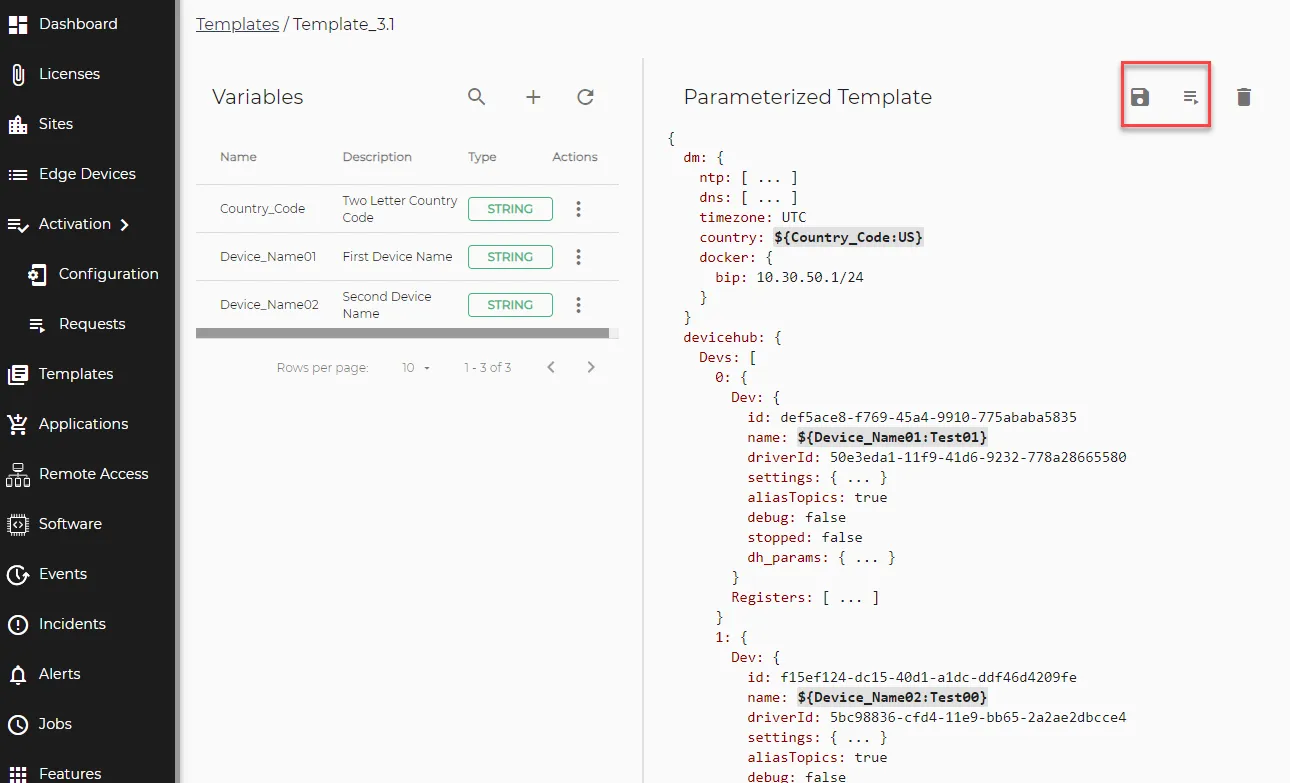The image size is (1290, 783).
Task: Open actions menu for Country_Code row
Action: point(578,209)
